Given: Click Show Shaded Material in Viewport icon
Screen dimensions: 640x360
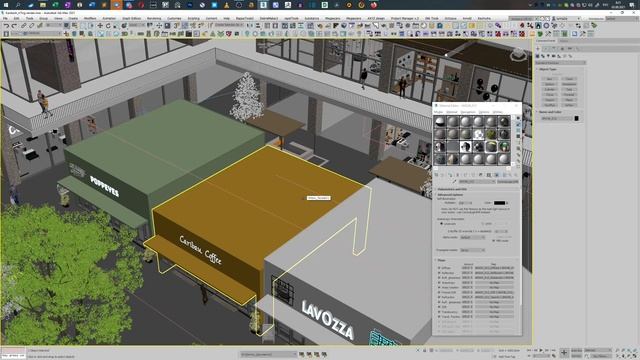Looking at the screenshot, I should pyautogui.click(x=497, y=175).
